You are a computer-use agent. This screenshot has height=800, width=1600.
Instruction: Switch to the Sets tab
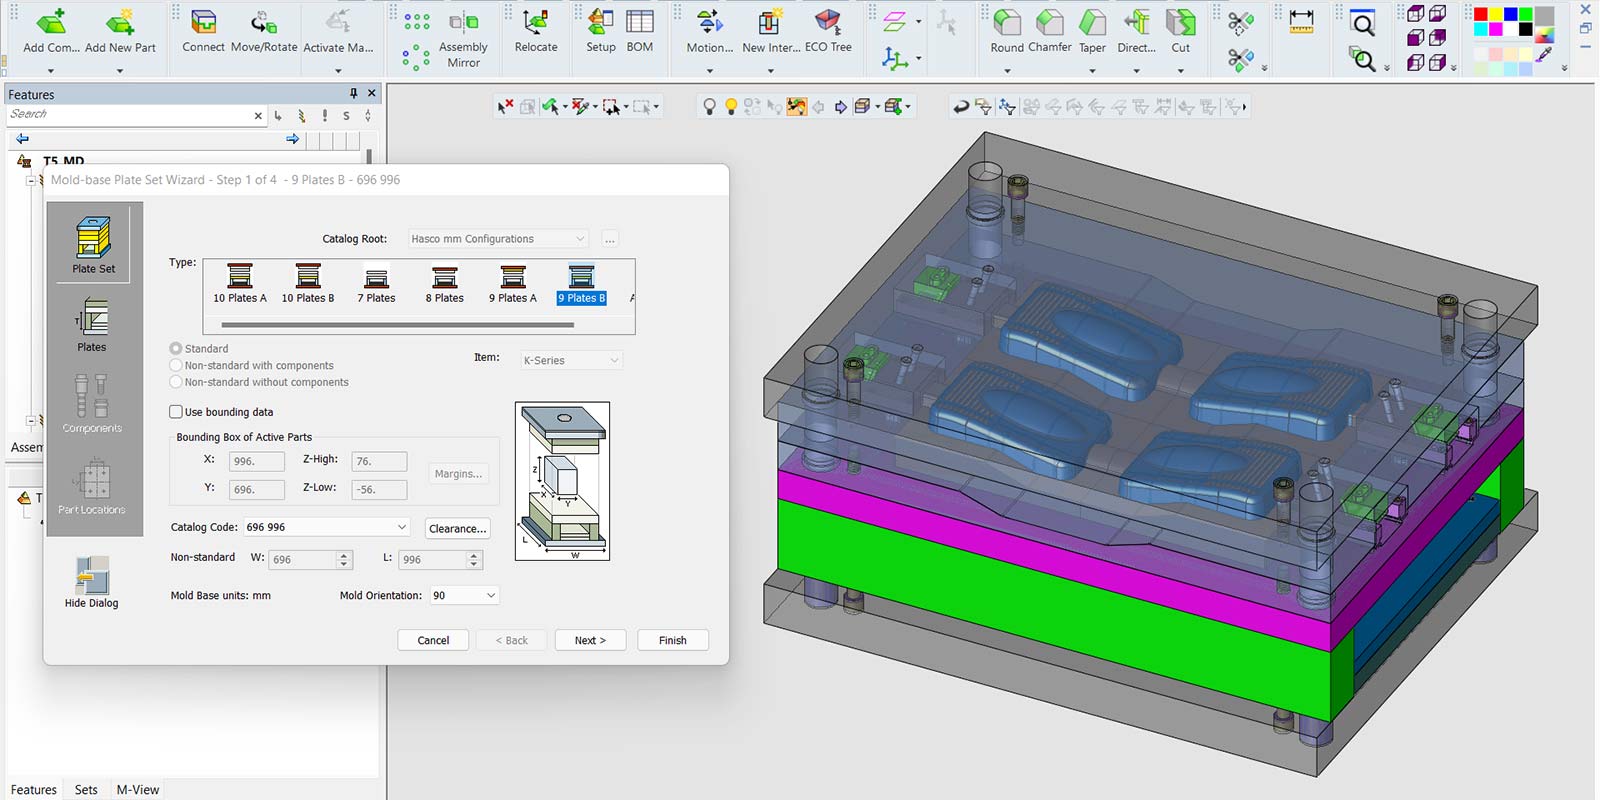(x=86, y=789)
